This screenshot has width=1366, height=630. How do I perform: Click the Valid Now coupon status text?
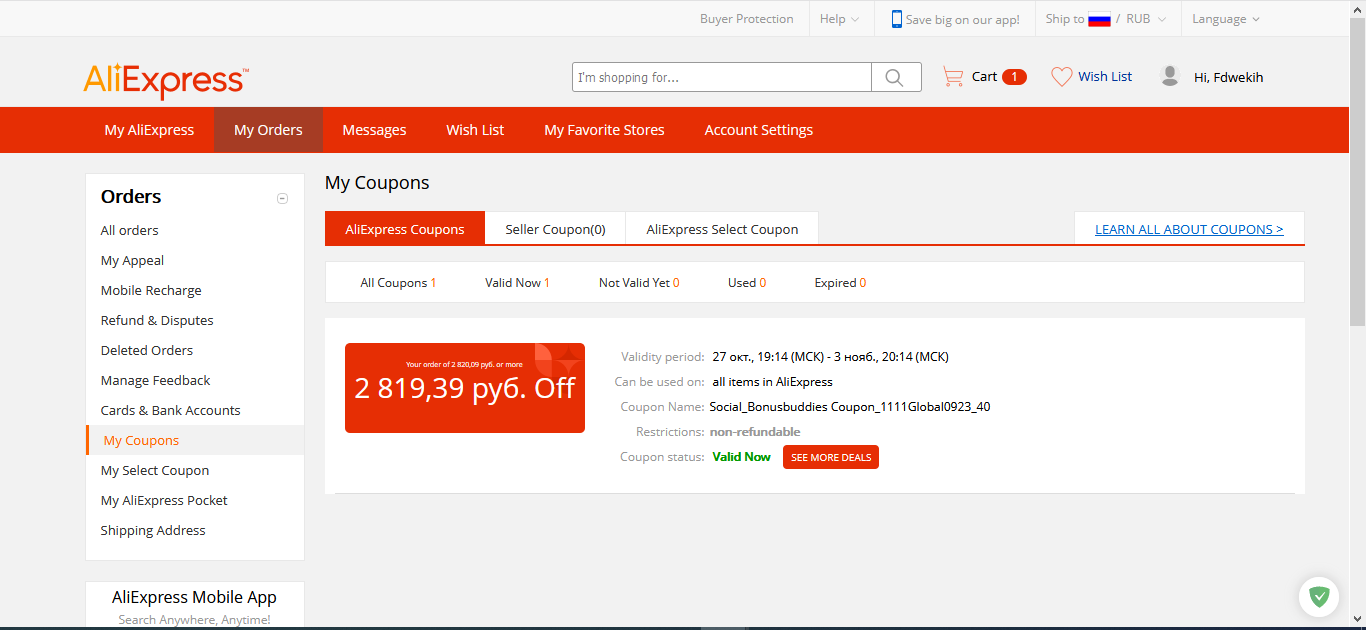(741, 457)
